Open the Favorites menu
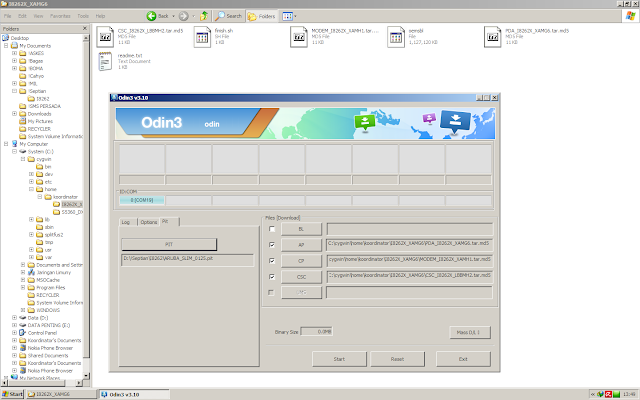 click(x=60, y=16)
